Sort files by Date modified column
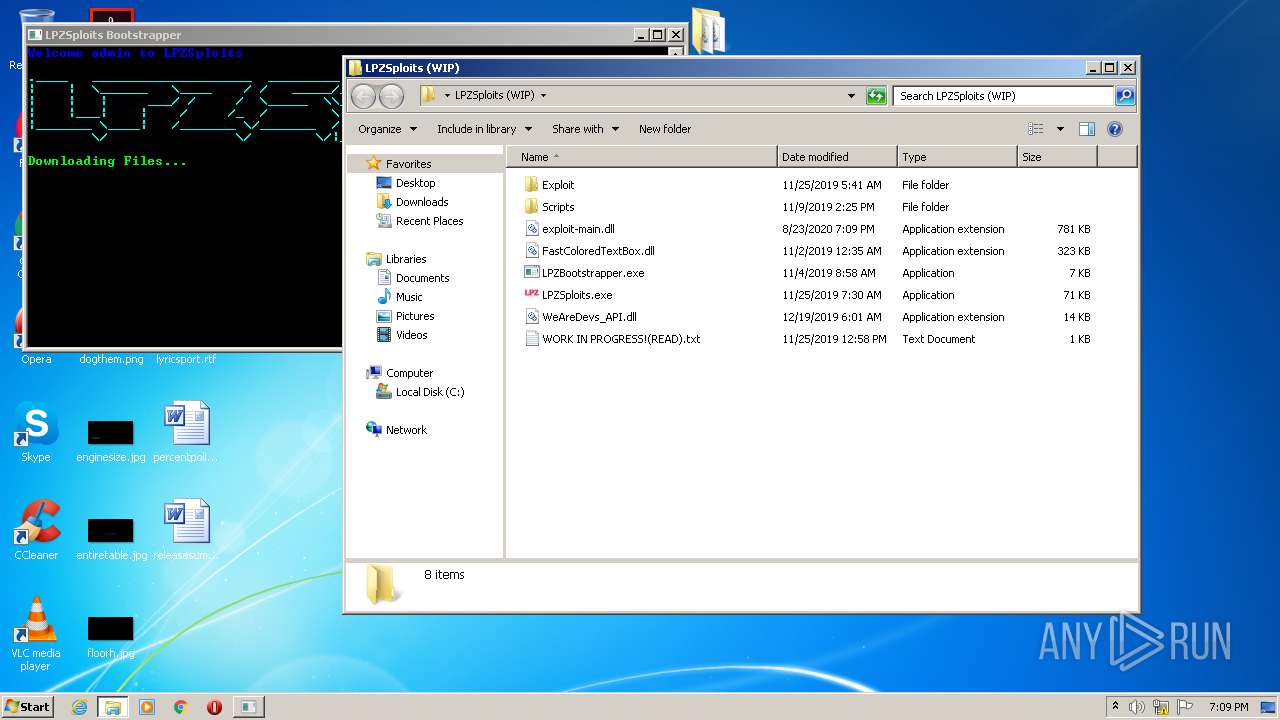This screenshot has width=1280, height=720. (x=837, y=157)
